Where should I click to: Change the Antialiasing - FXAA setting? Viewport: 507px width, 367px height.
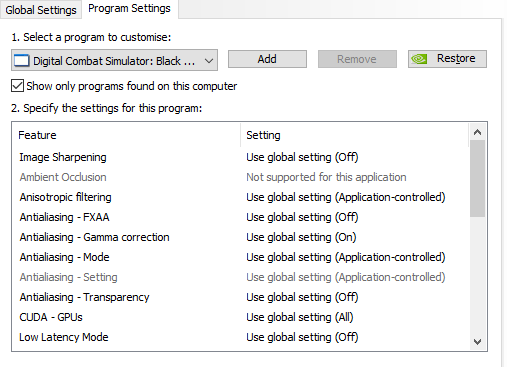click(302, 217)
